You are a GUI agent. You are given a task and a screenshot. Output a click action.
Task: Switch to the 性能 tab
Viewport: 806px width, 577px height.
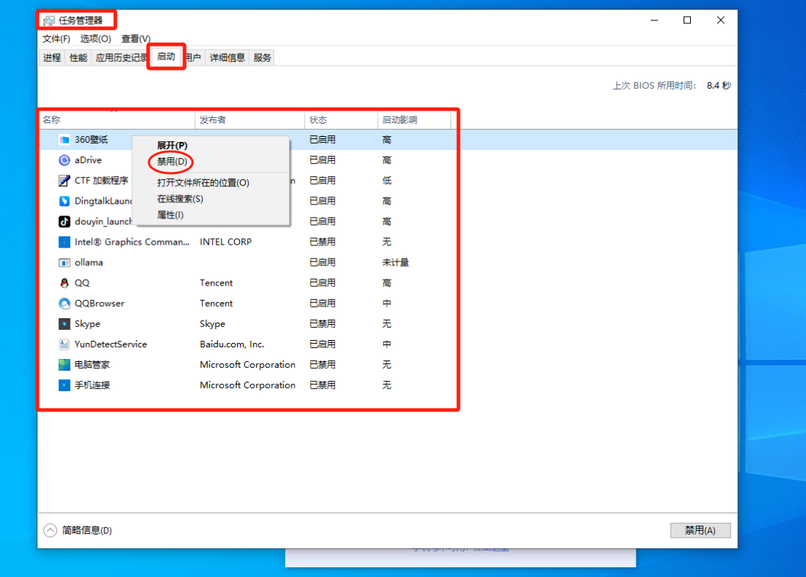pyautogui.click(x=78, y=58)
